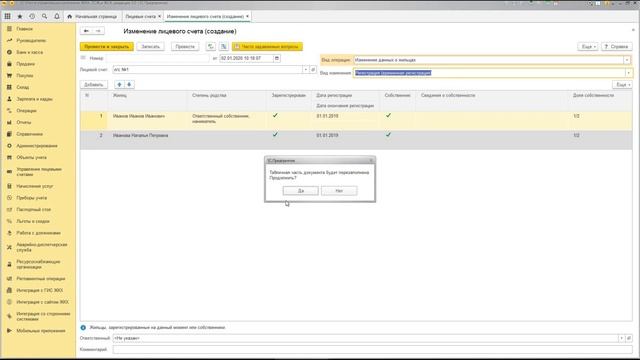Switch to the Начальная страница tab
The image size is (640, 360).
point(92,16)
